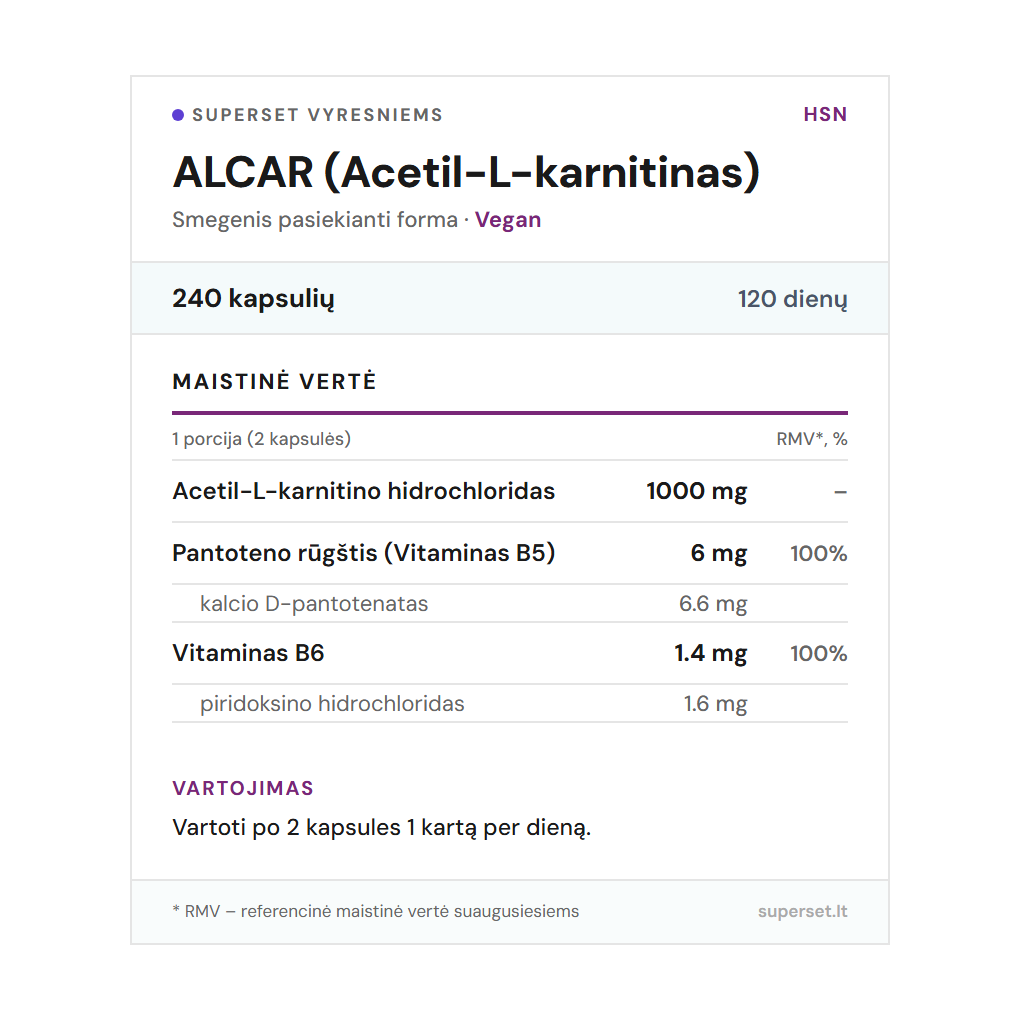Screen dimensions: 1020x1020
Task: Click the VARTOJIMAS section heading
Action: tap(243, 788)
